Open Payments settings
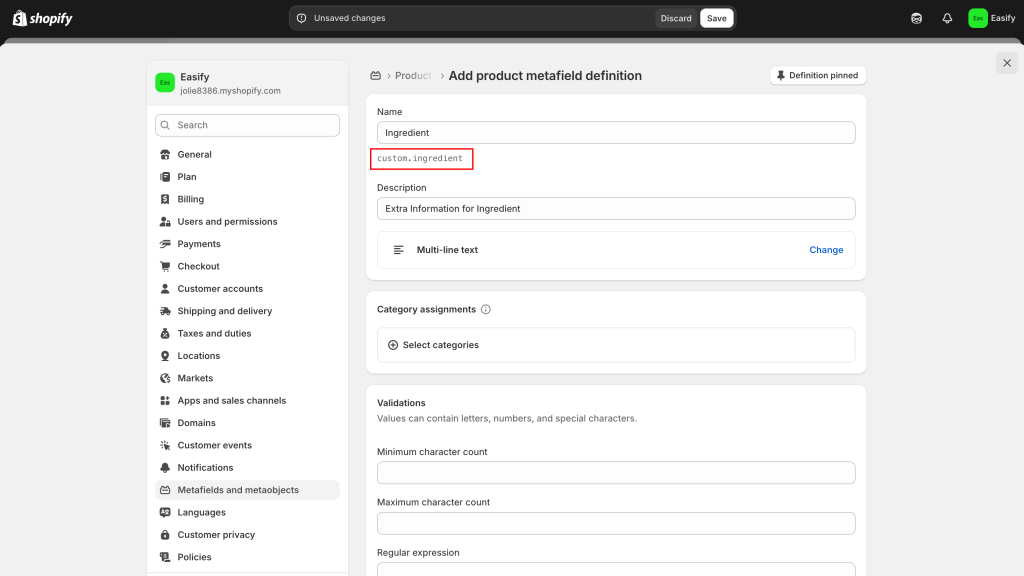The height and width of the screenshot is (576, 1024). 199,244
